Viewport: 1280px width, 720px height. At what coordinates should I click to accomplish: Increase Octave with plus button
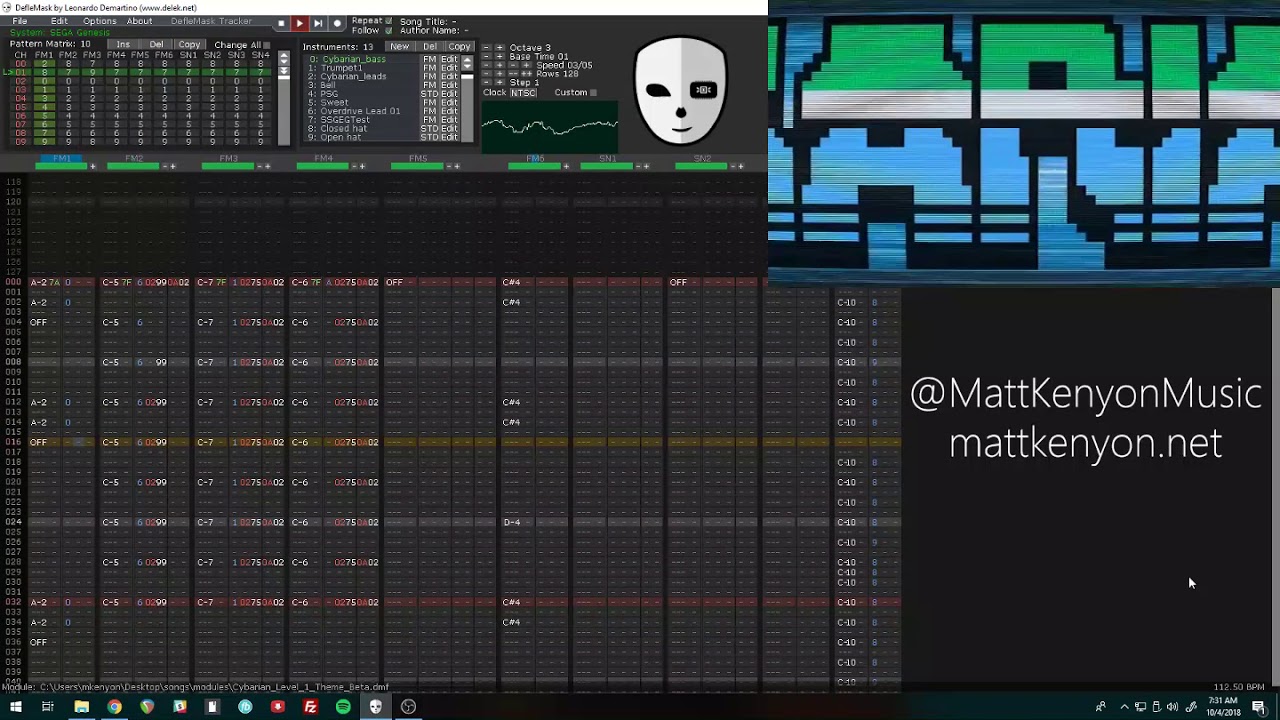point(500,47)
